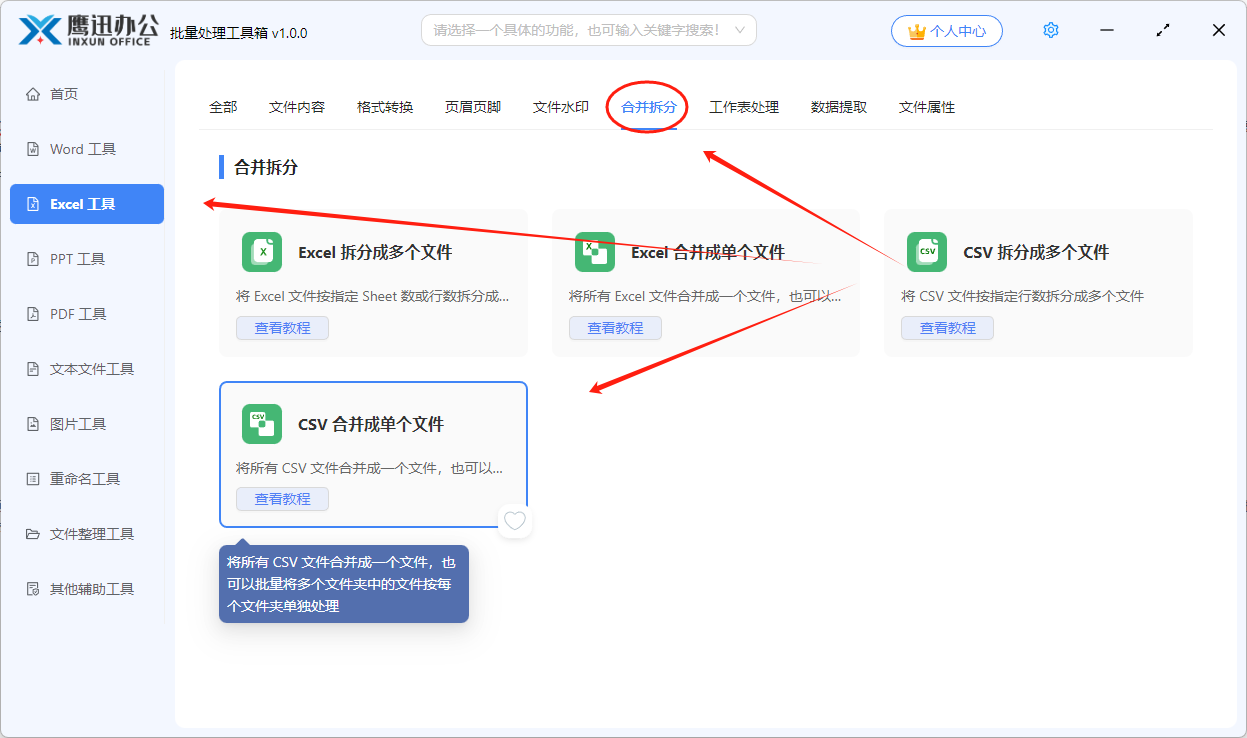This screenshot has height=738, width=1247.
Task: Open the CSV 合并成单个文件 tool card
Action: pyautogui.click(x=373, y=424)
